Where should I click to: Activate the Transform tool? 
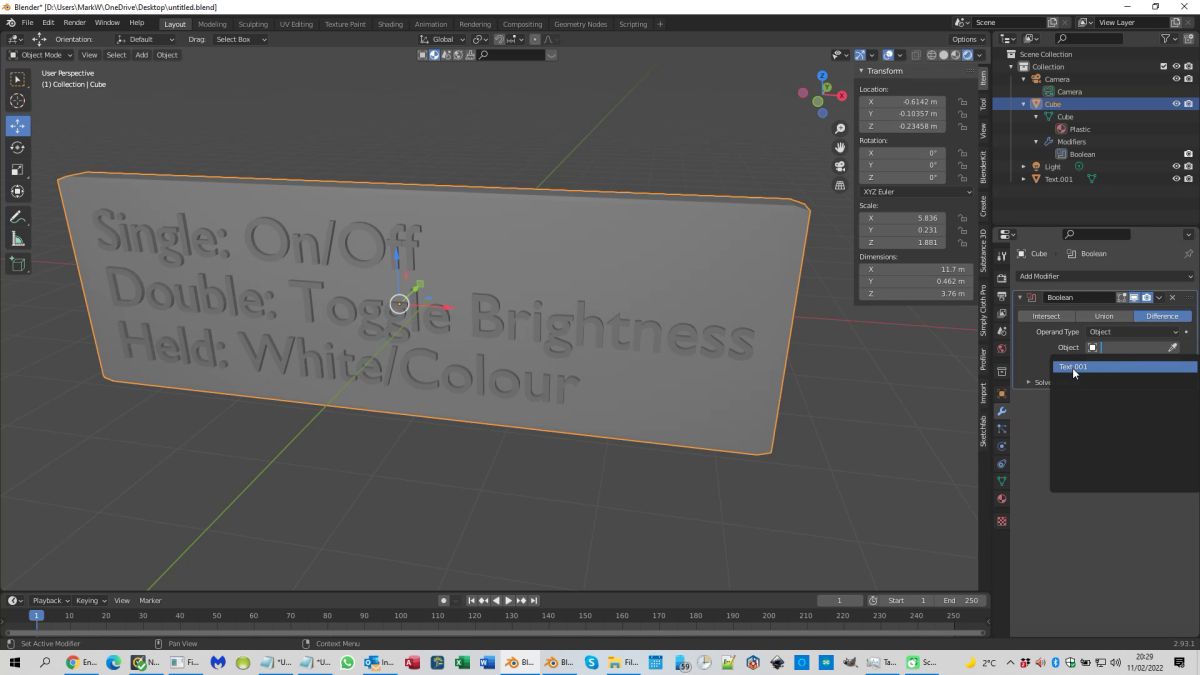(x=18, y=192)
